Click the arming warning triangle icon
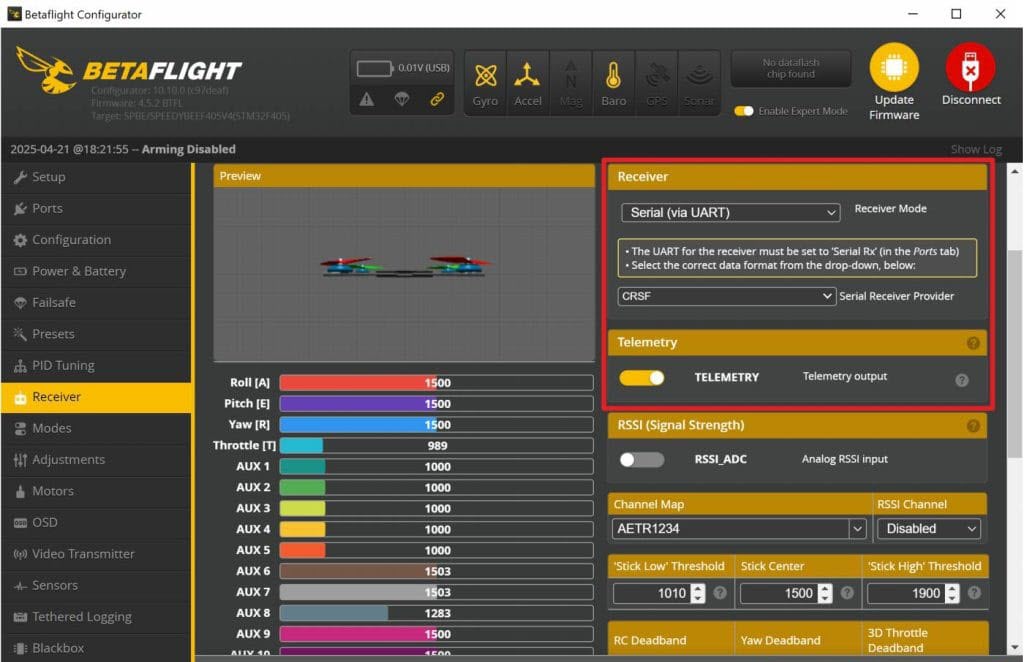Image resolution: width=1026 pixels, height=662 pixels. click(x=366, y=99)
